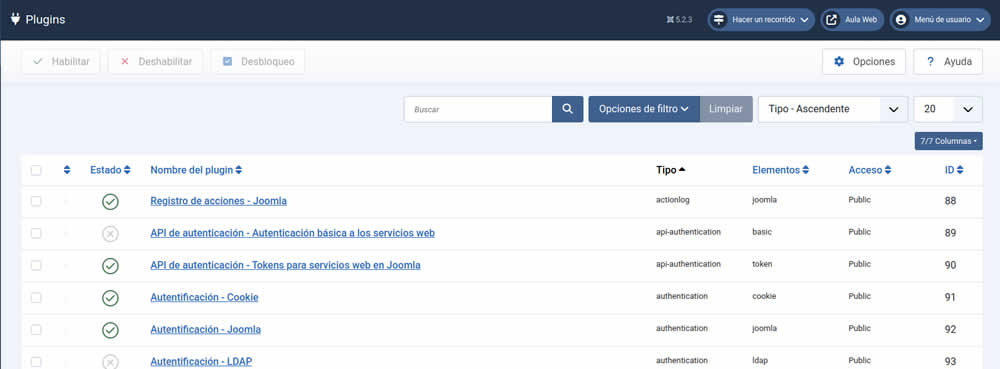Image resolution: width=1000 pixels, height=369 pixels.
Task: Open the 20 items-per-page dropdown
Action: (948, 109)
